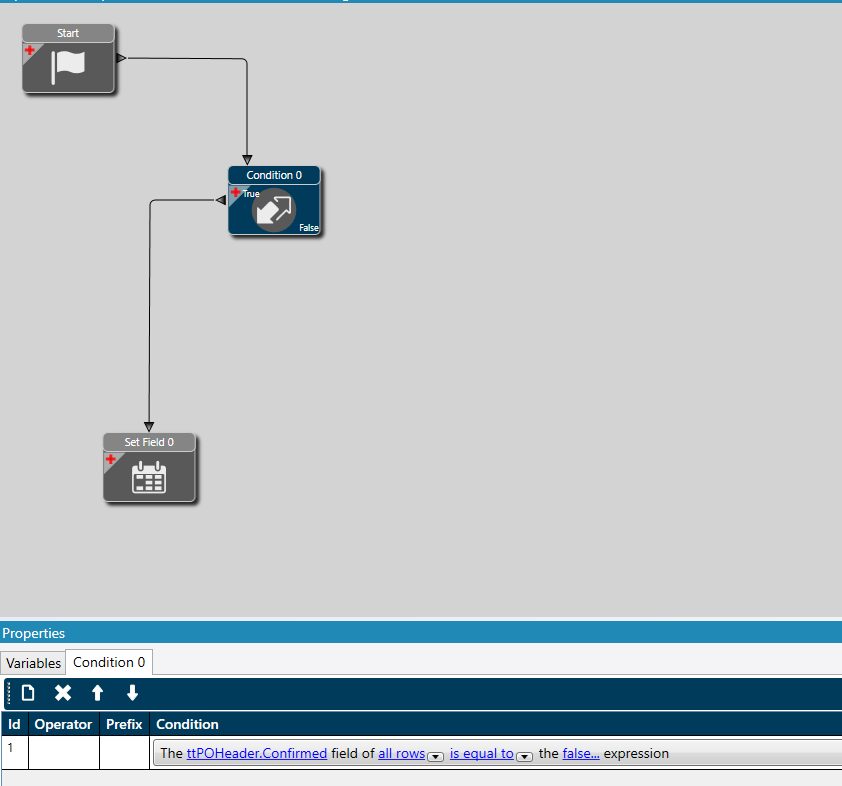Click the Condition column header
Image resolution: width=842 pixels, height=786 pixels.
[x=496, y=724]
